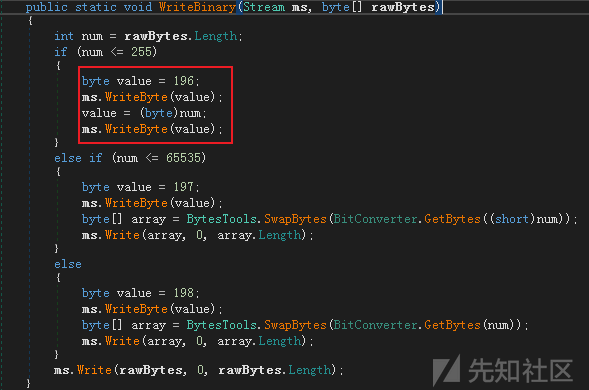Select the 'public' keyword in the method signature
The height and width of the screenshot is (390, 589).
47,7
